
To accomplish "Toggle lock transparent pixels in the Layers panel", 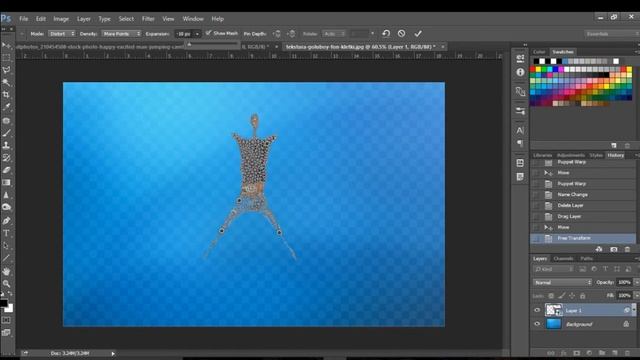I will coord(551,296).
